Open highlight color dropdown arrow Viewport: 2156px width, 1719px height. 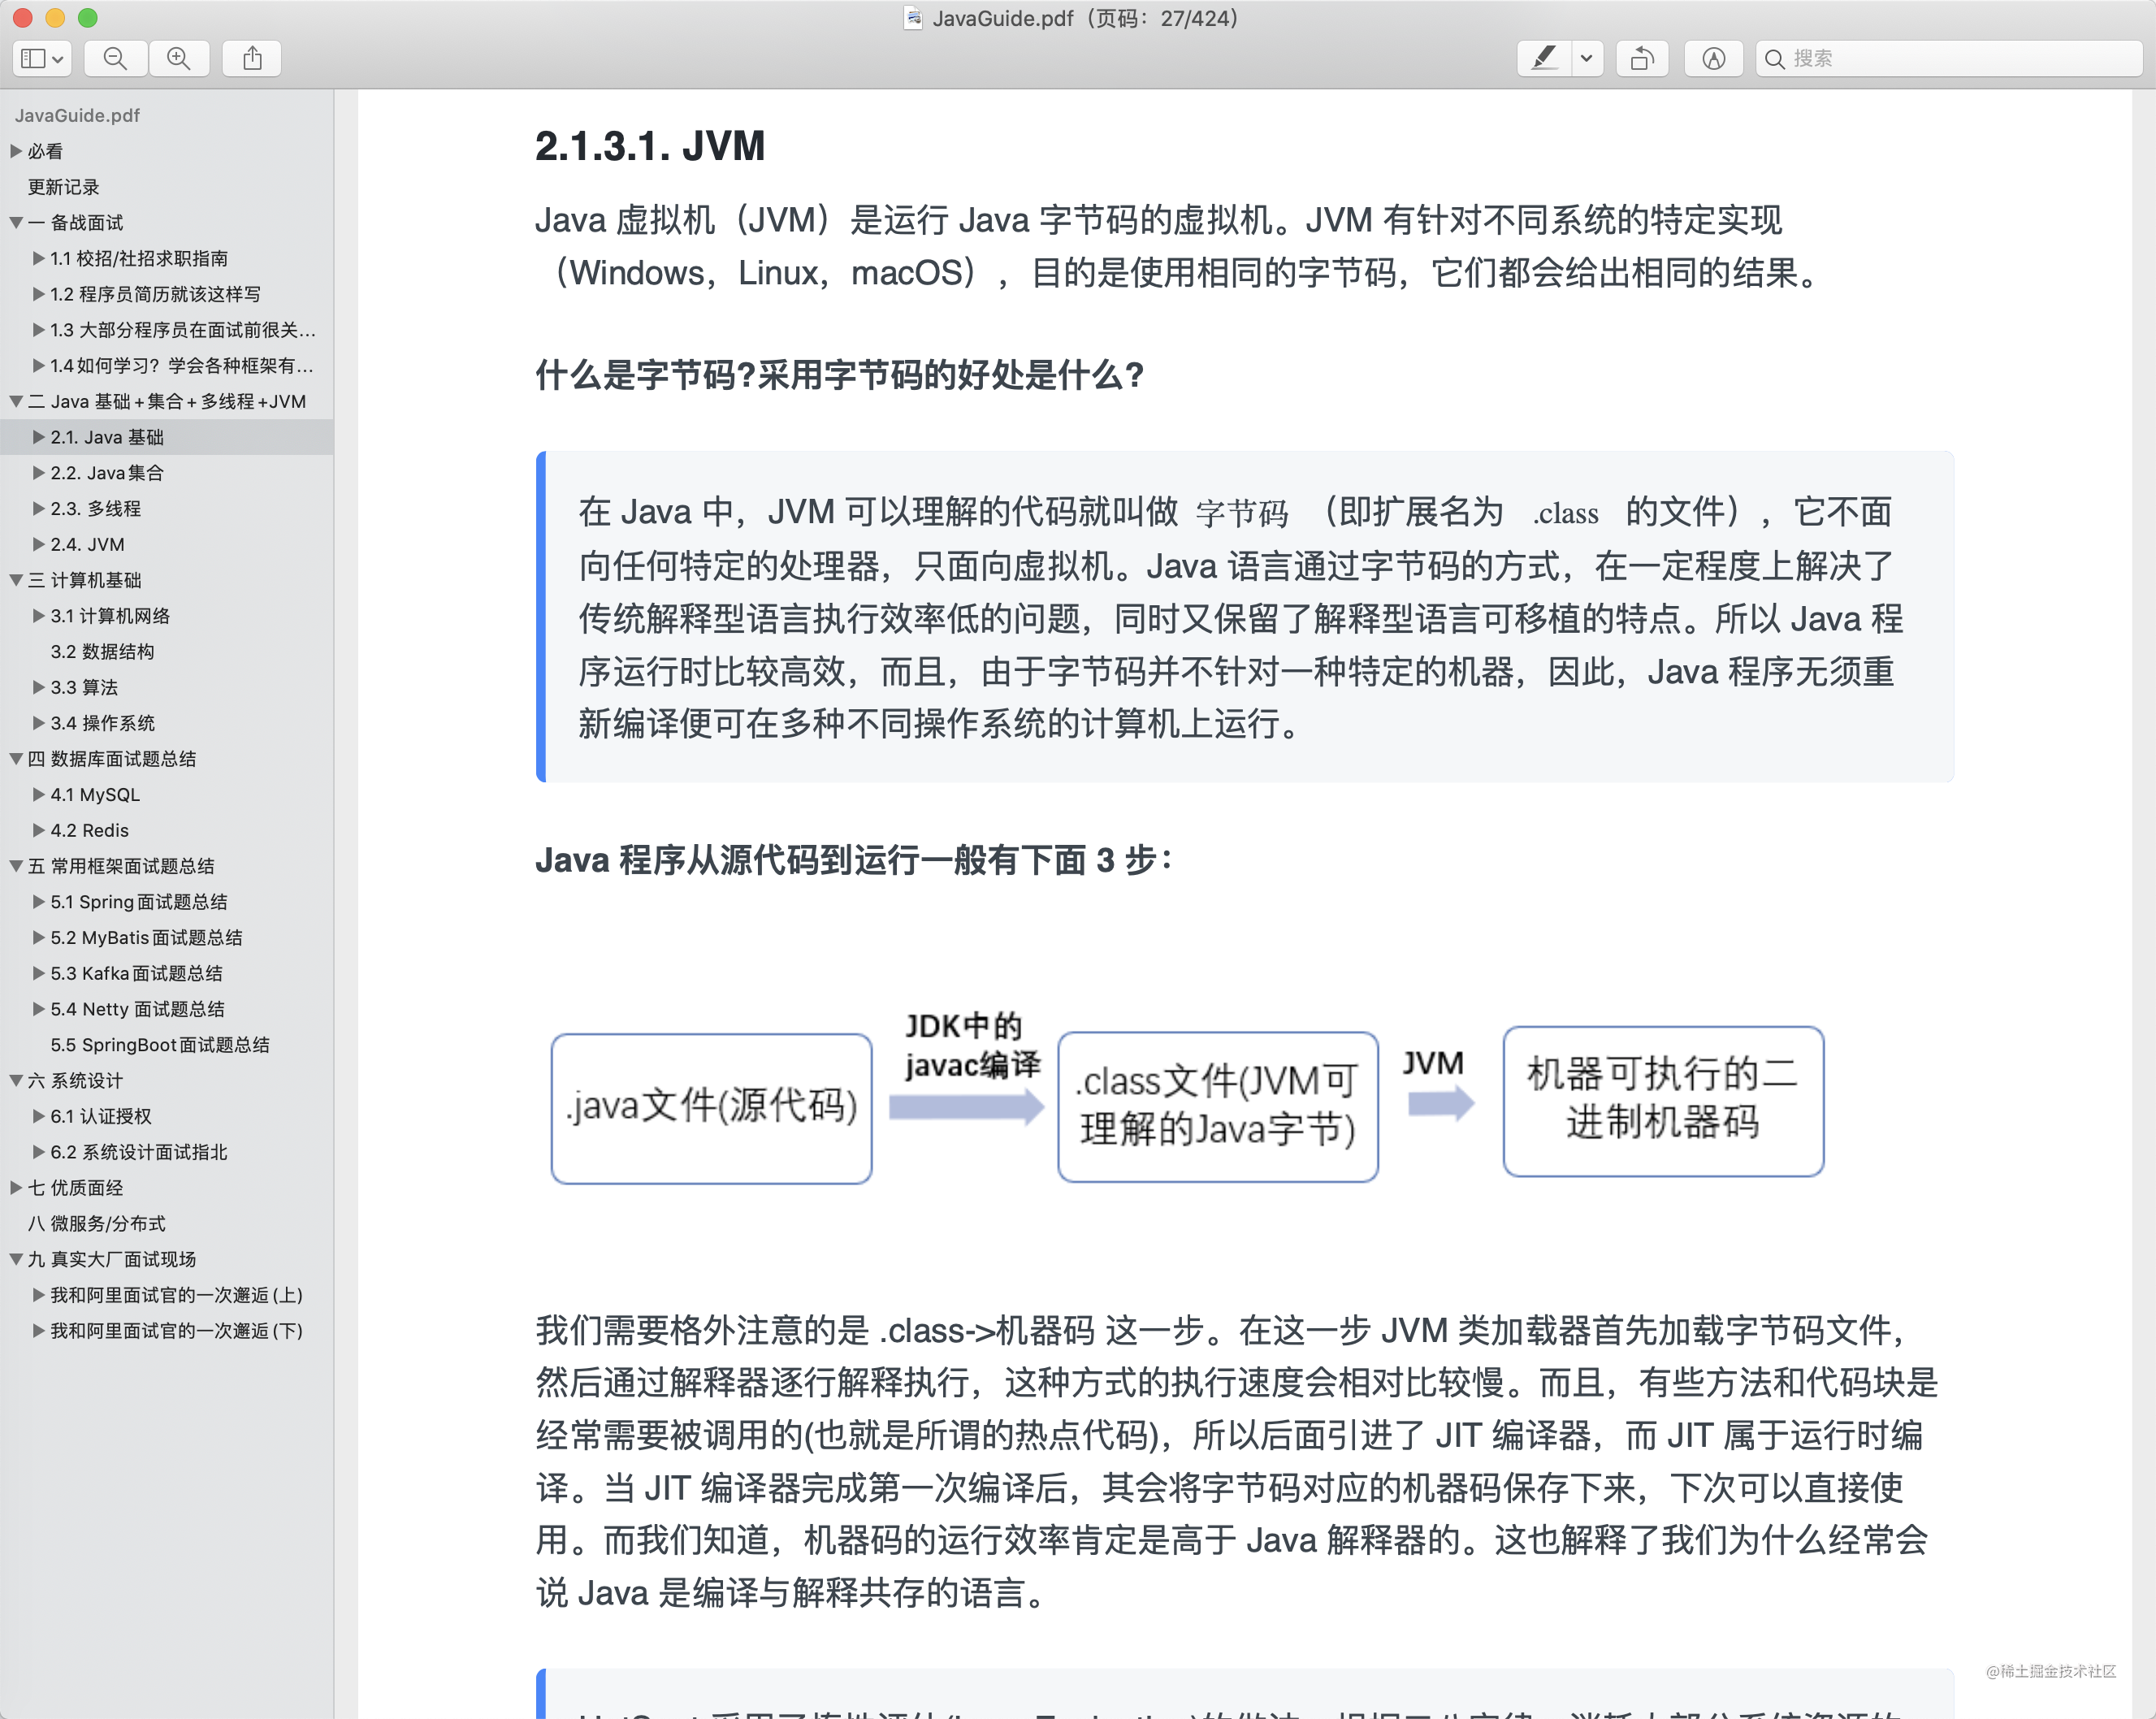pyautogui.click(x=1586, y=58)
